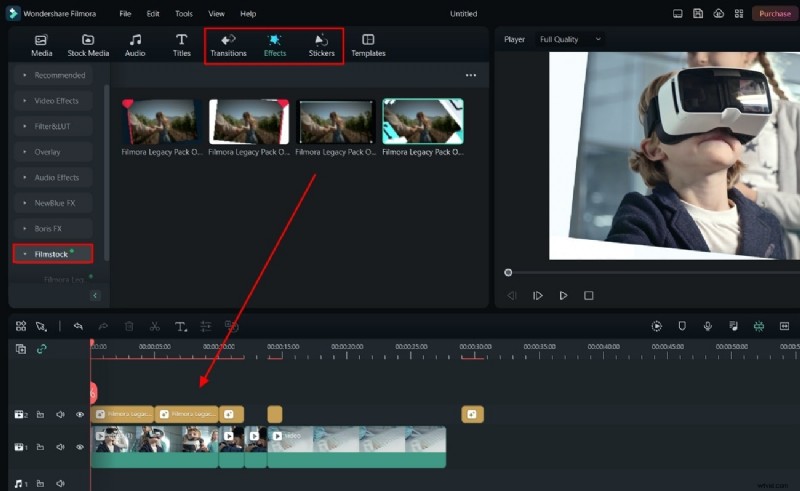Expand the Recommended category
The width and height of the screenshot is (800, 491).
(54, 75)
